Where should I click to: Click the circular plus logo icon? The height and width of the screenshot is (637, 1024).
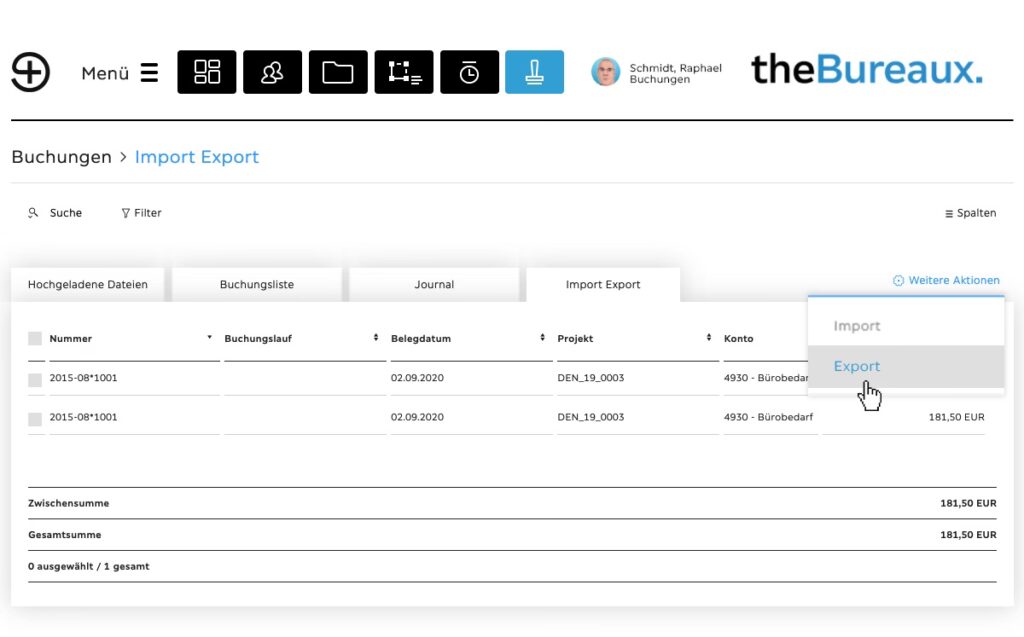pyautogui.click(x=31, y=72)
